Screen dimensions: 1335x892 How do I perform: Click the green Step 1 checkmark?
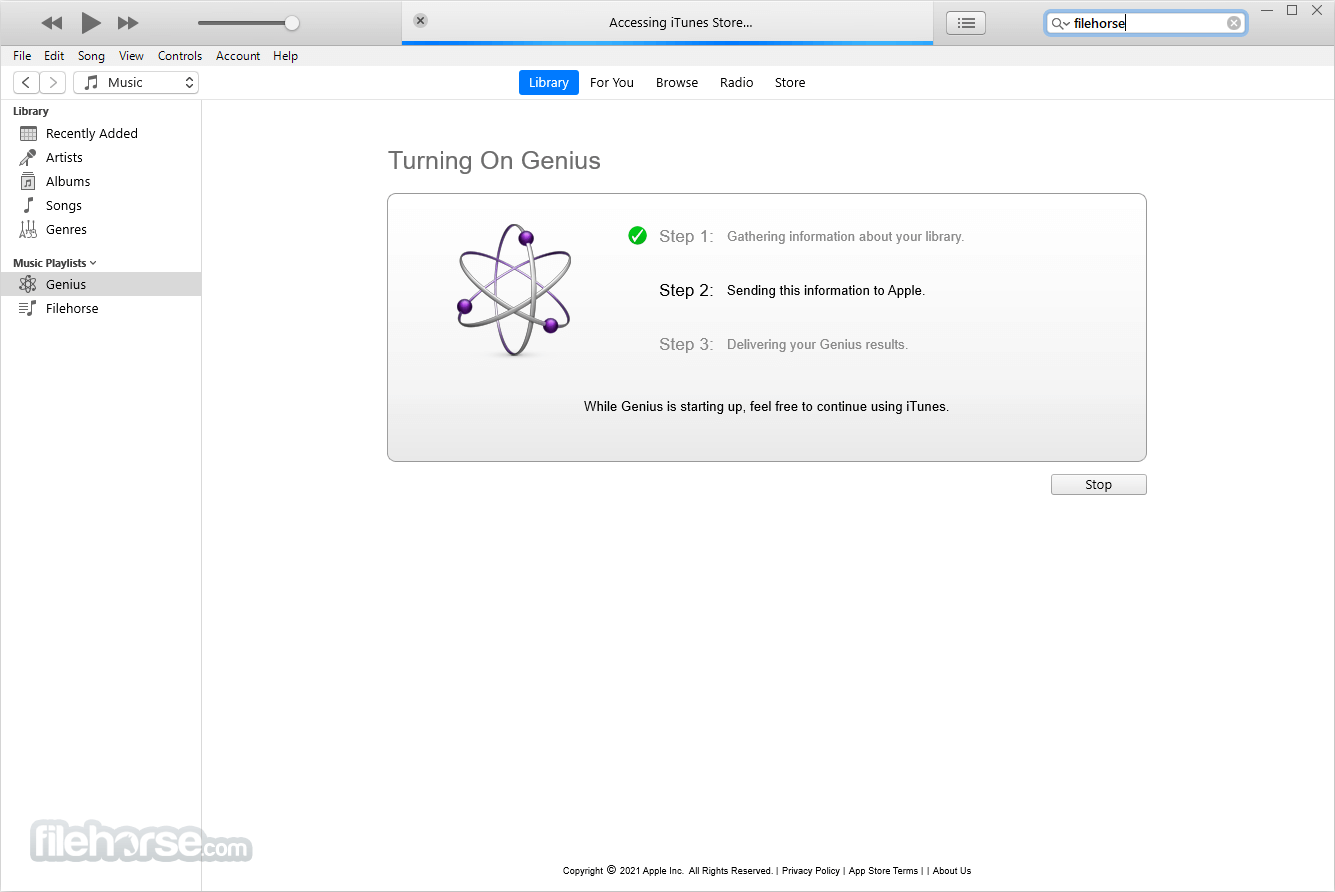point(637,236)
